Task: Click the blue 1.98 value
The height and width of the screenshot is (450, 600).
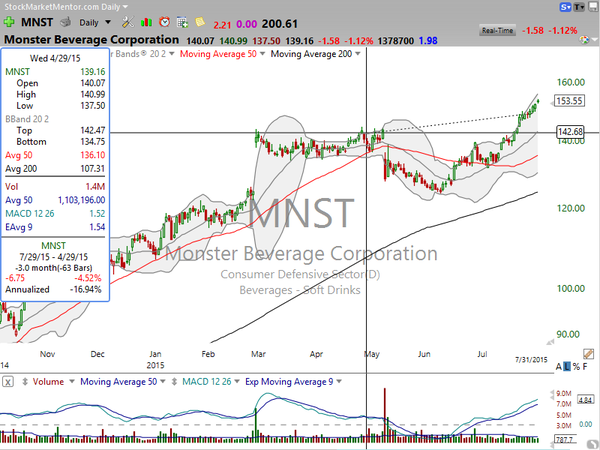Action: [x=428, y=41]
